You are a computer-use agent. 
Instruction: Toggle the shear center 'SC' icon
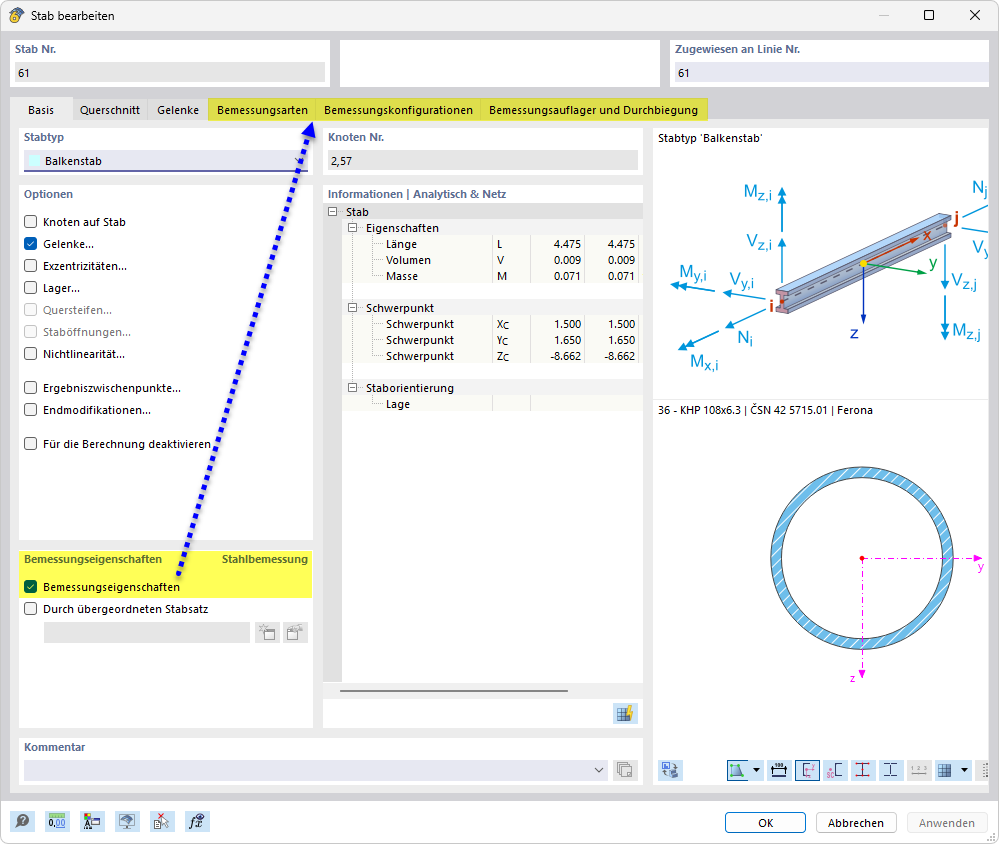[x=835, y=770]
